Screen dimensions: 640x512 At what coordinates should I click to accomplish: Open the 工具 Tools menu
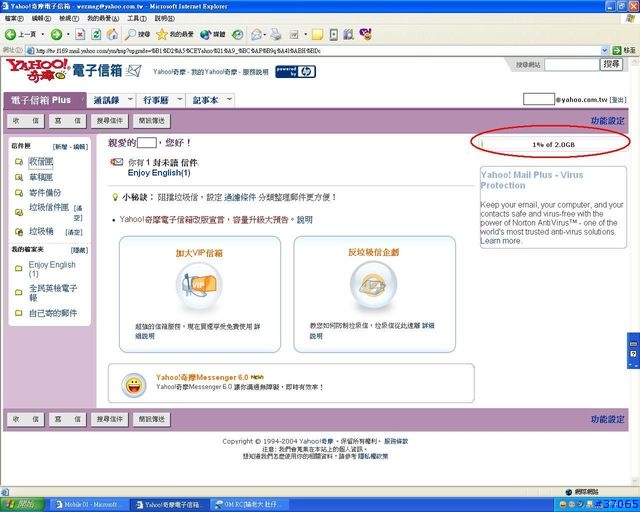click(x=137, y=18)
